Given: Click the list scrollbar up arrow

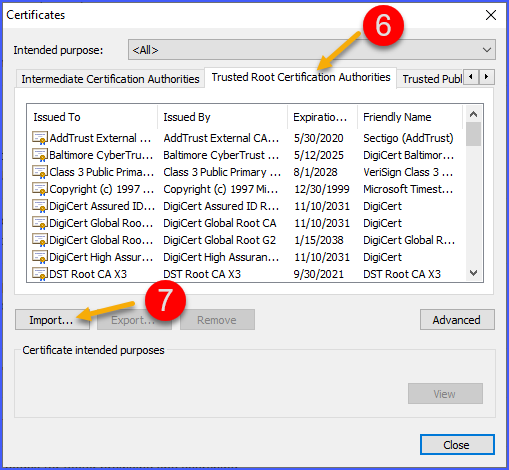Looking at the screenshot, I should 473,114.
